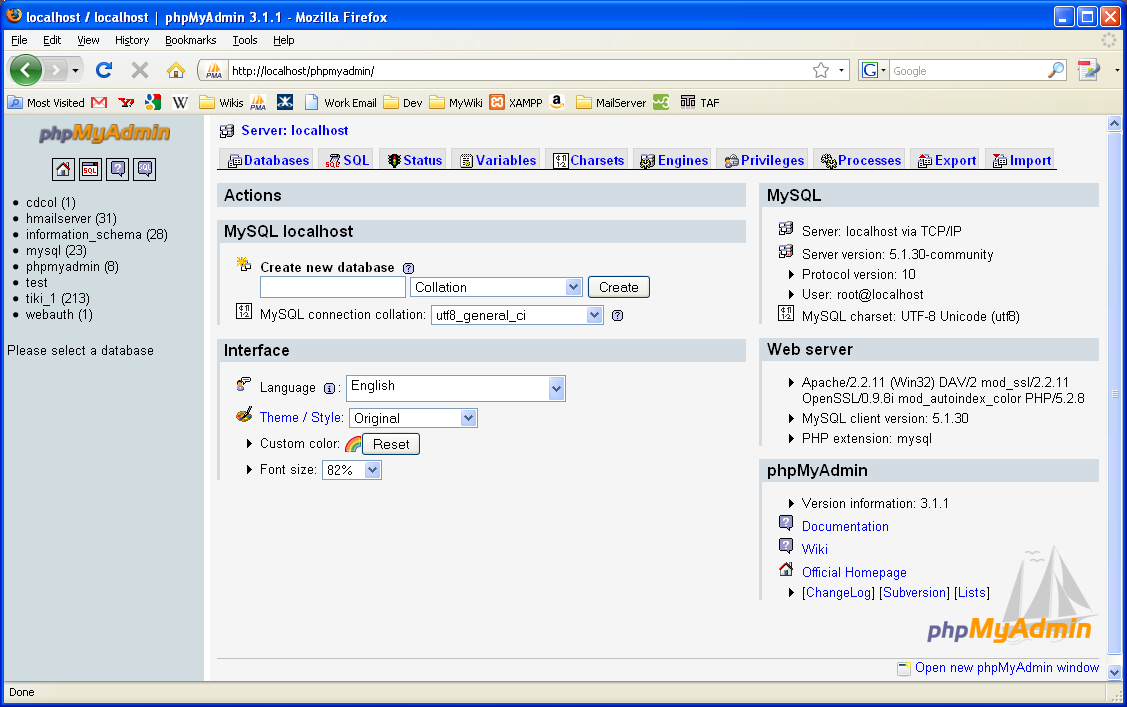Viewport: 1127px width, 707px height.
Task: Open the Privileges tab
Action: click(x=764, y=160)
